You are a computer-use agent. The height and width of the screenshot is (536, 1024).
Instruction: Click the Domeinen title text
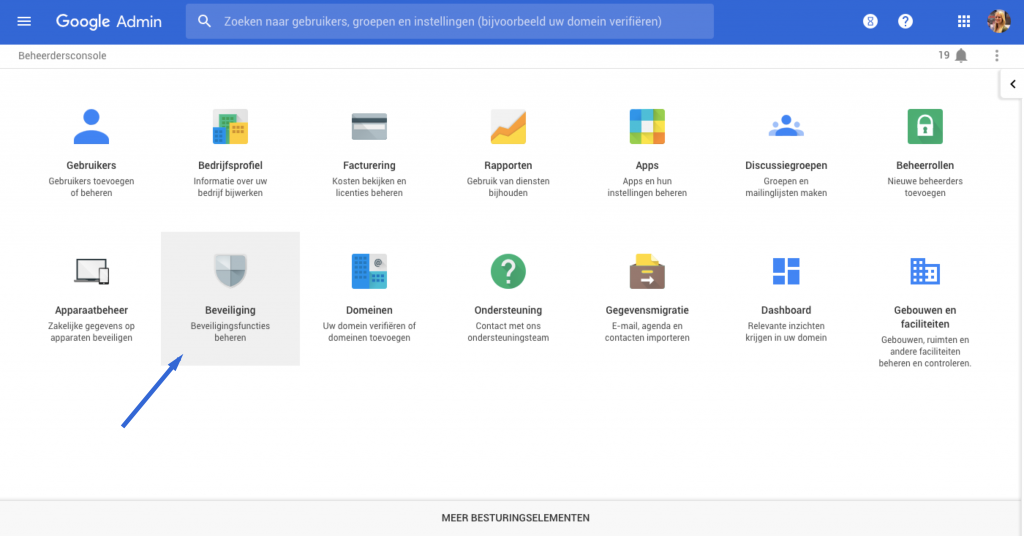point(369,311)
